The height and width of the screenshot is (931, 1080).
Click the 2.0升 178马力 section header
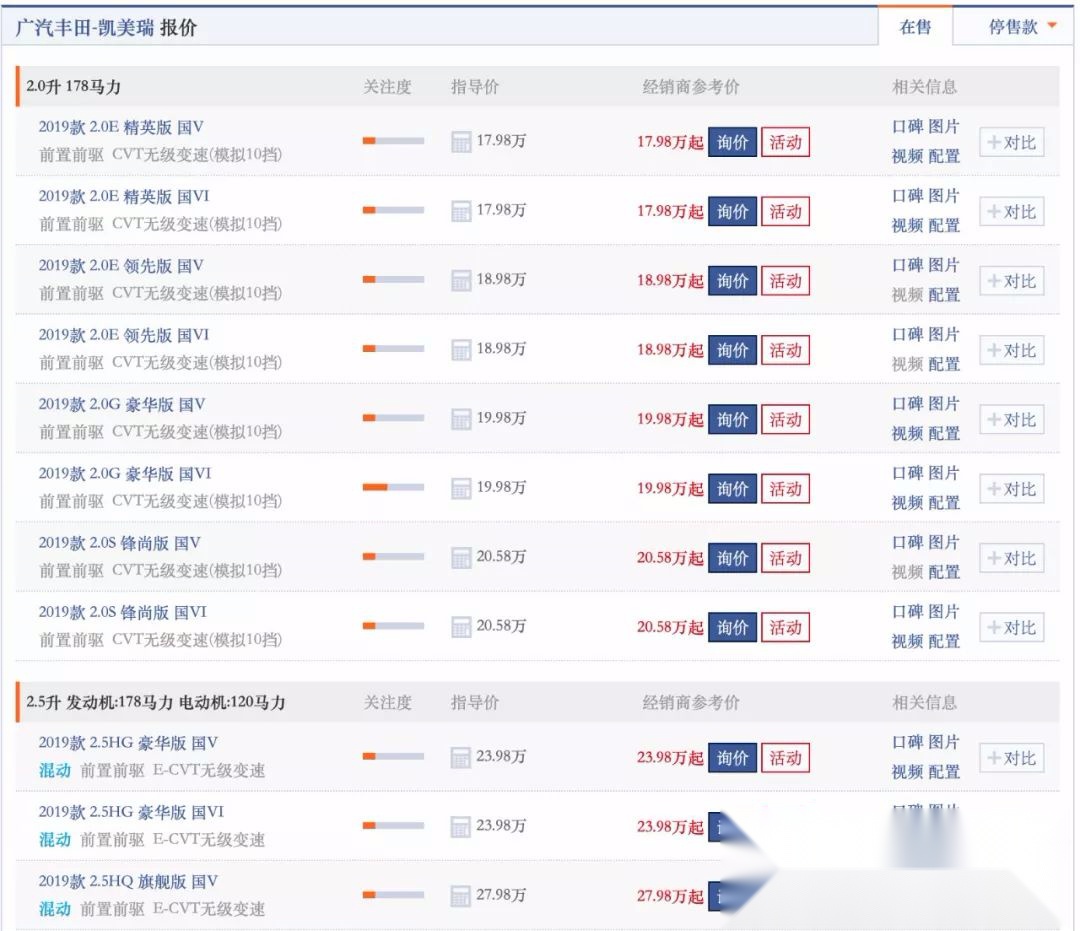pos(74,87)
